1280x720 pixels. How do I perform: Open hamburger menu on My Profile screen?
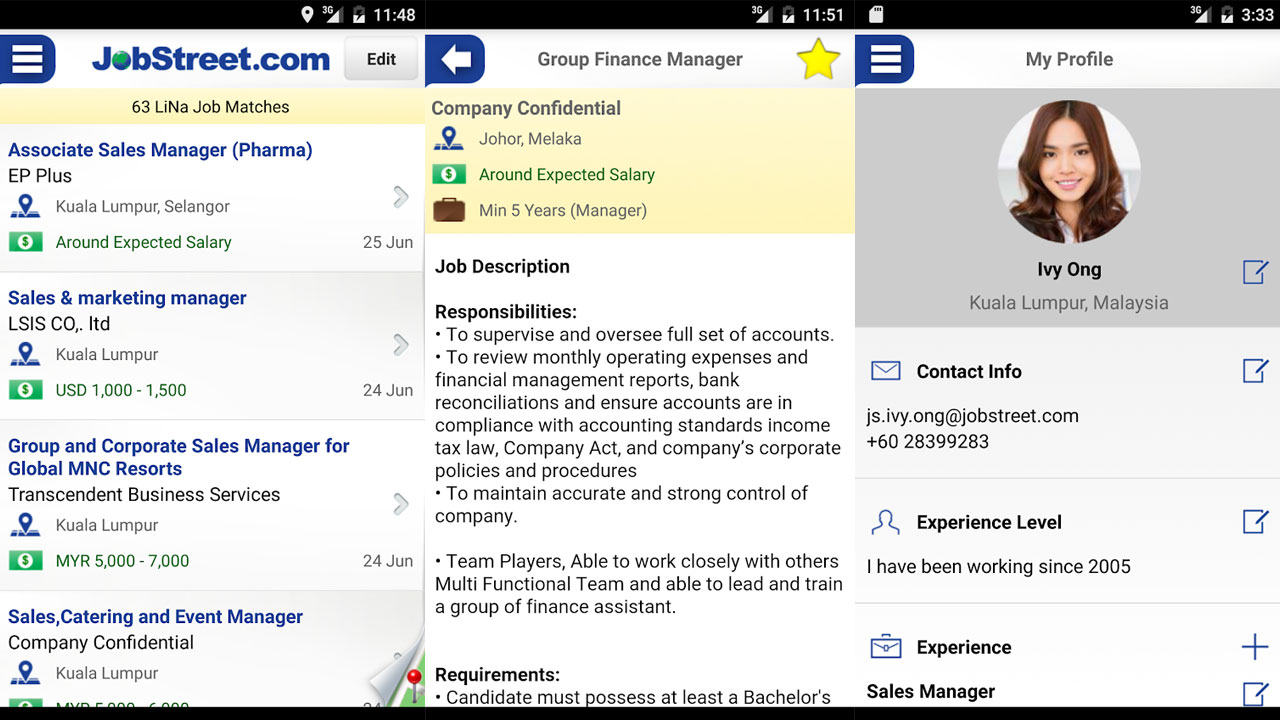(884, 59)
